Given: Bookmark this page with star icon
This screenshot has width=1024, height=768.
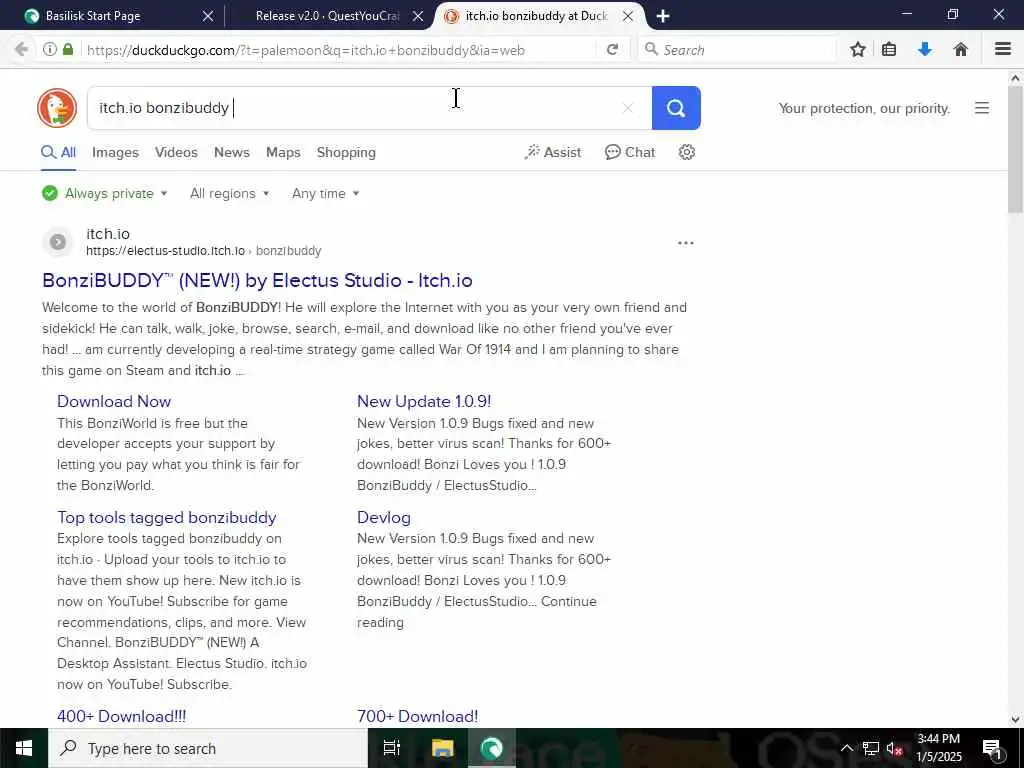Looking at the screenshot, I should [857, 50].
